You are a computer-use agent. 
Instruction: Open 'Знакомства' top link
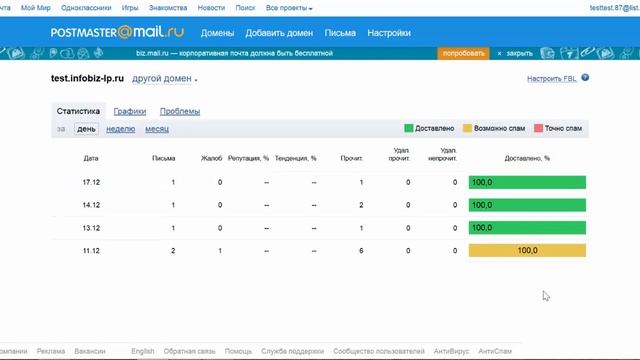168,8
